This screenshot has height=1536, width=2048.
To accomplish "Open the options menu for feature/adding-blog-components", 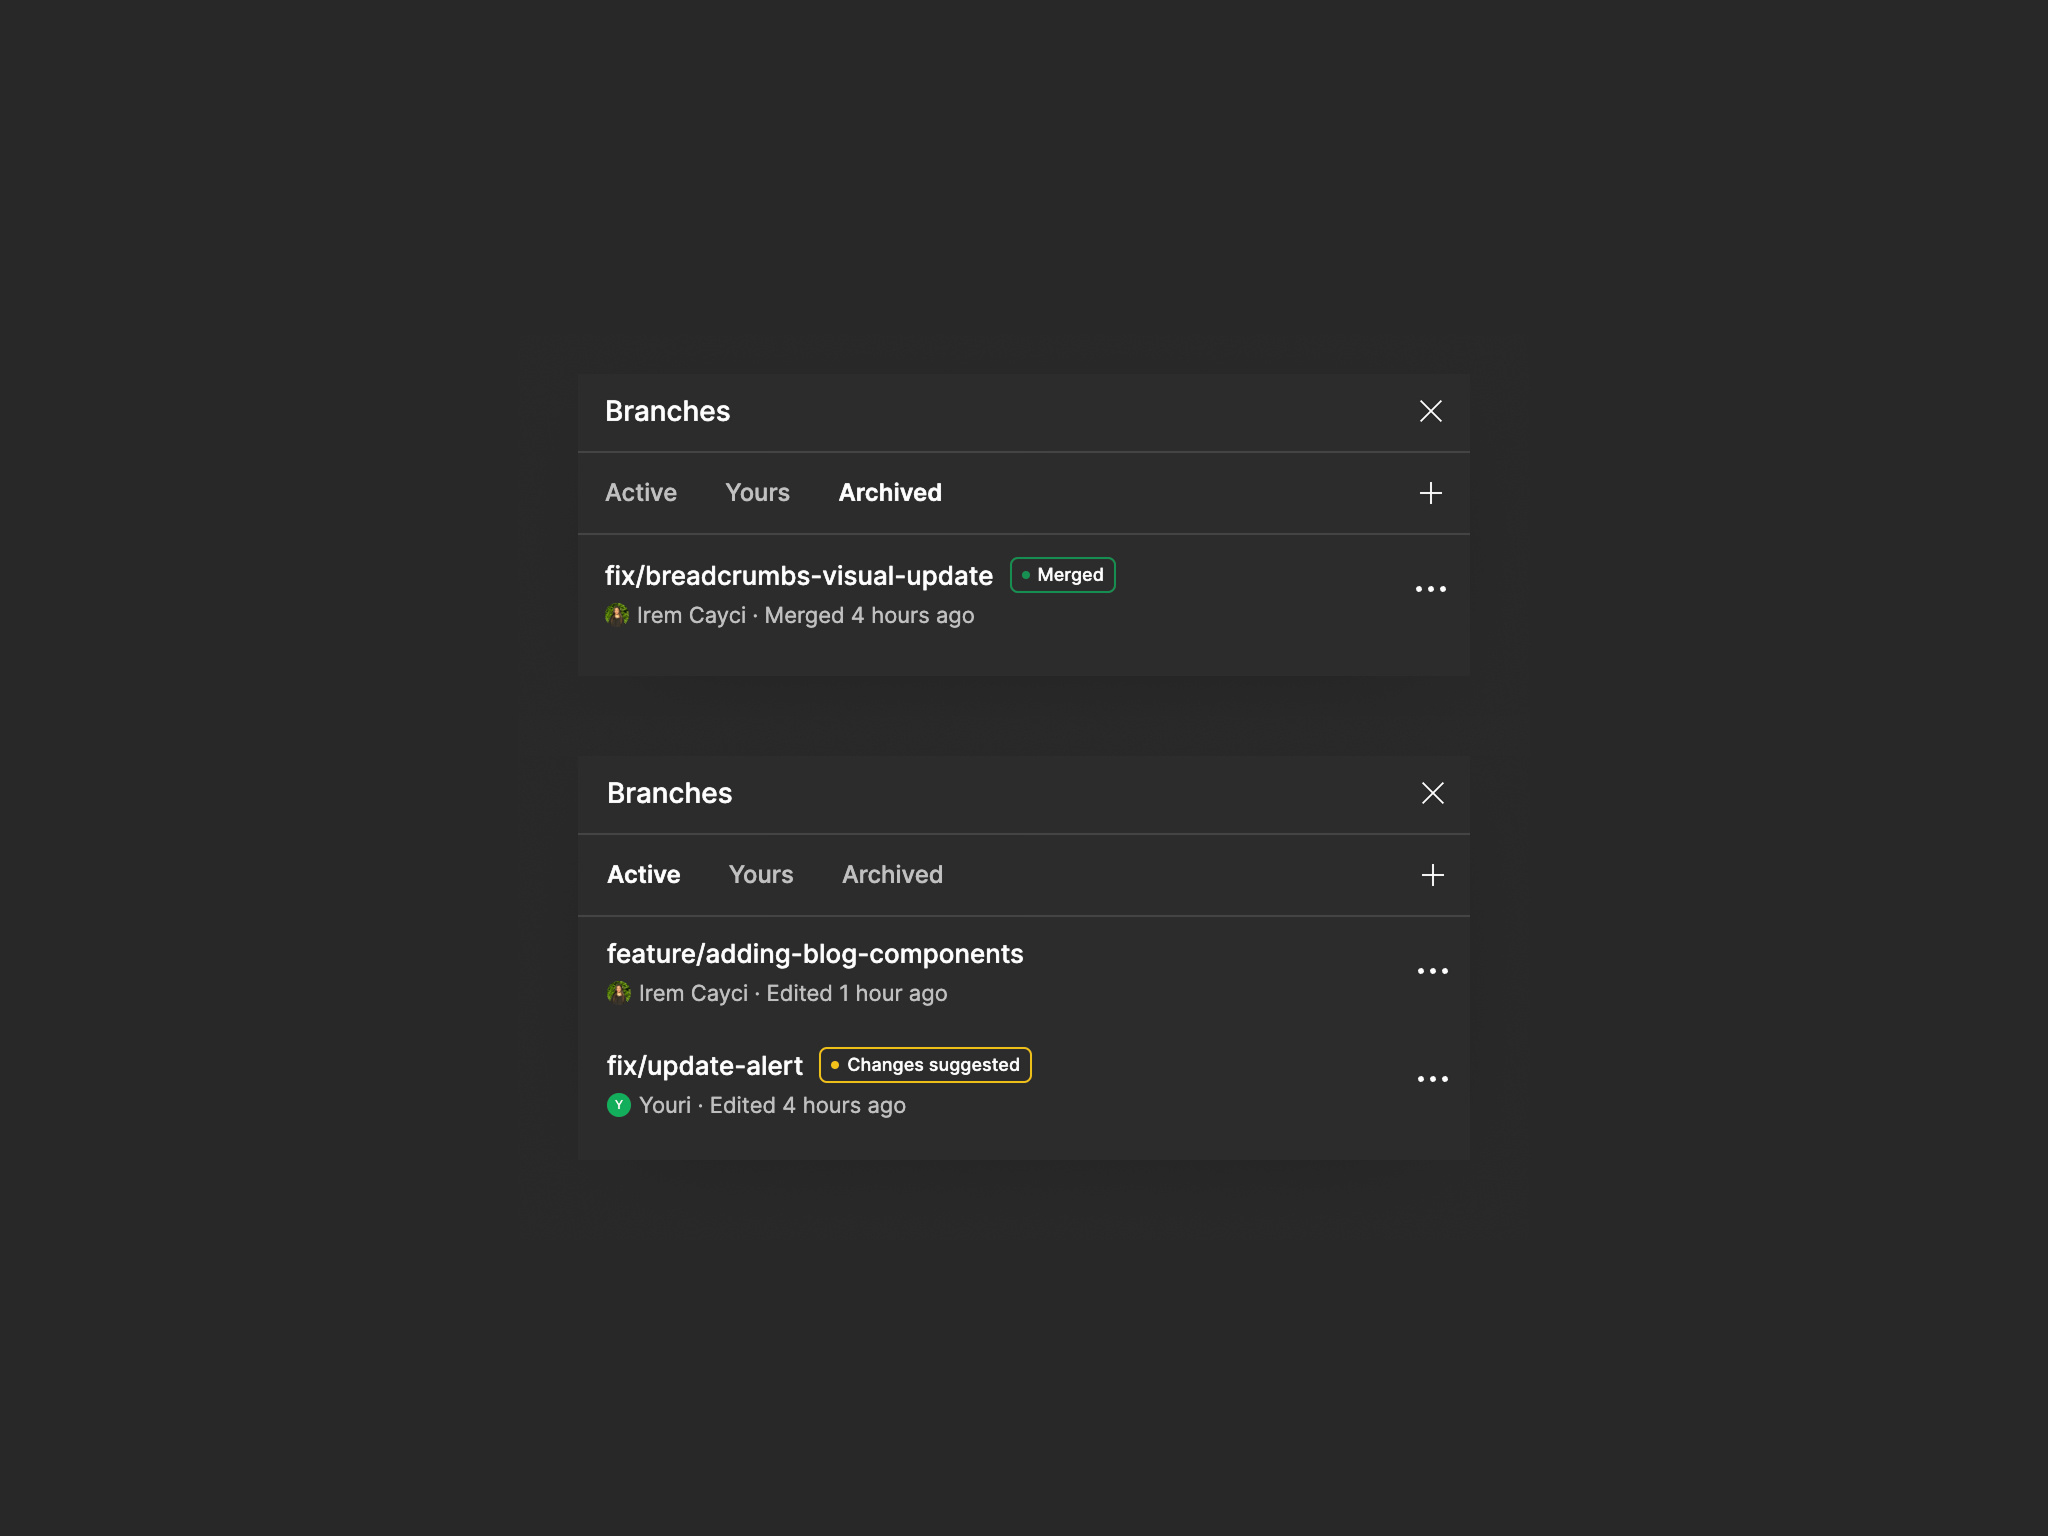I will (x=1432, y=970).
